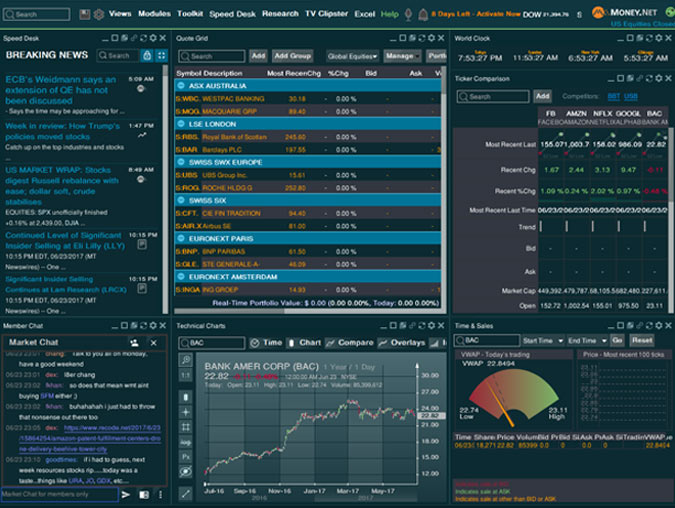Expand the Manage dropdown in Quote Grid
Viewport: 675px width, 508px height.
401,56
